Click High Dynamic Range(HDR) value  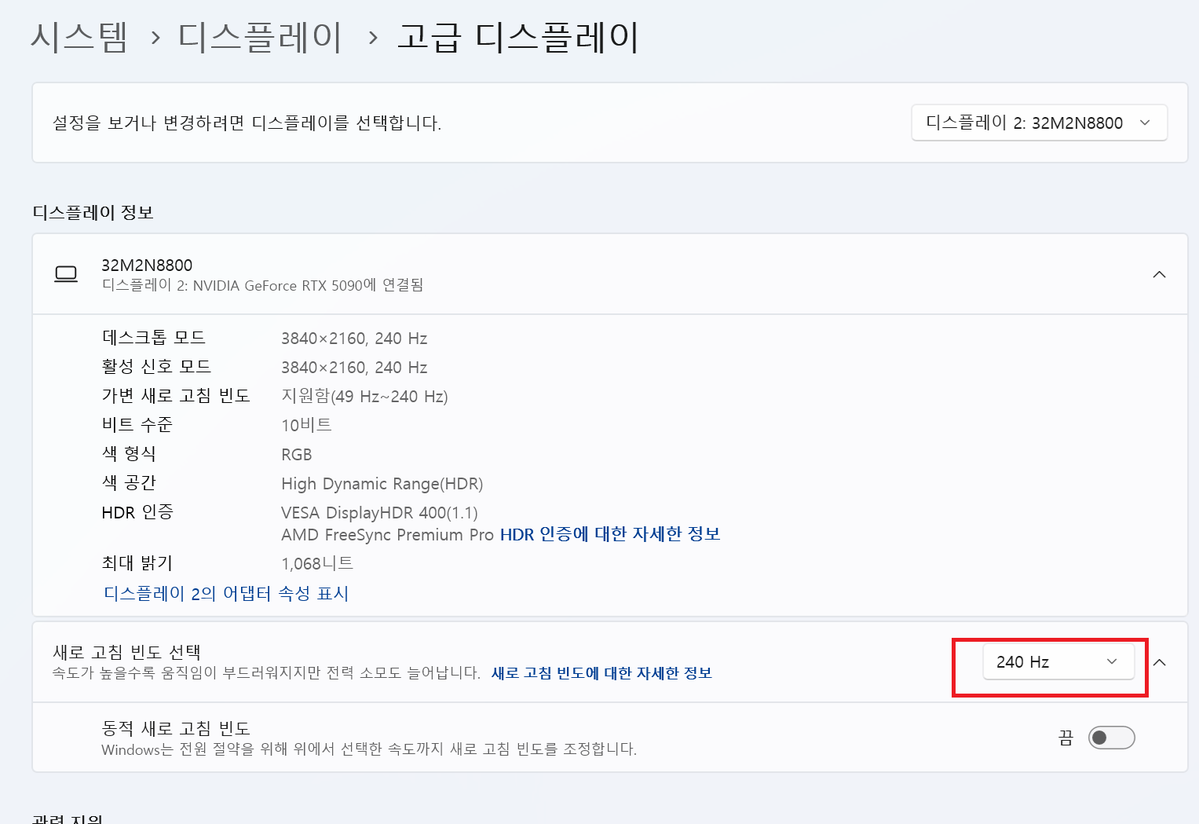tap(382, 484)
